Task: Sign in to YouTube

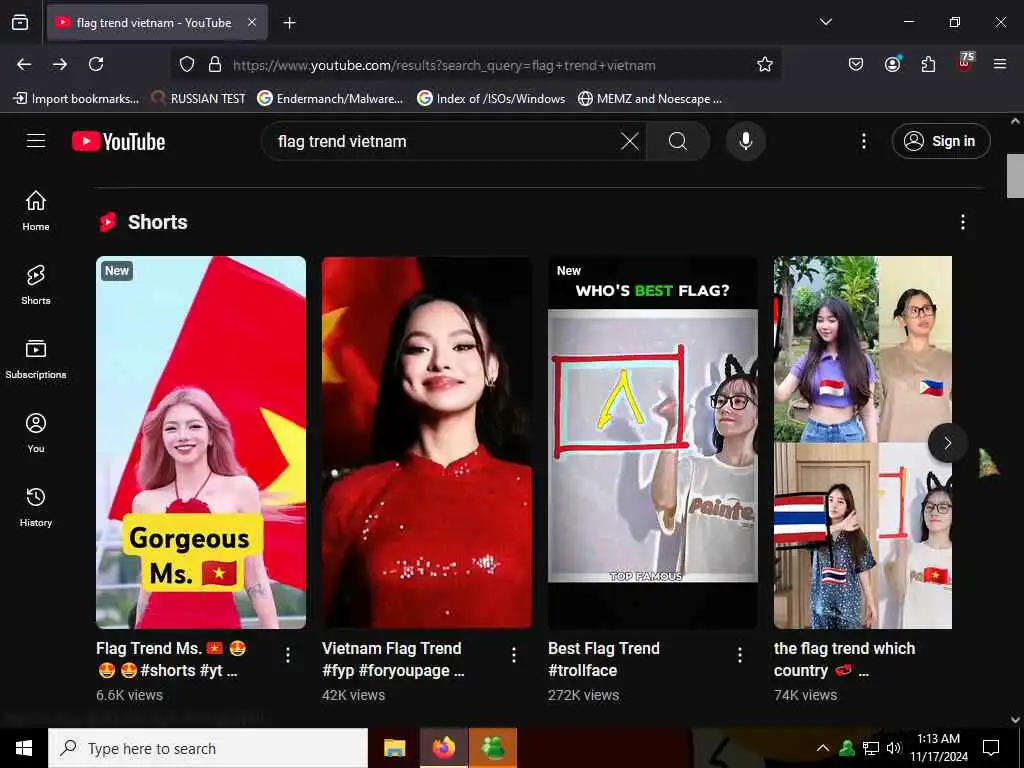Action: click(940, 141)
